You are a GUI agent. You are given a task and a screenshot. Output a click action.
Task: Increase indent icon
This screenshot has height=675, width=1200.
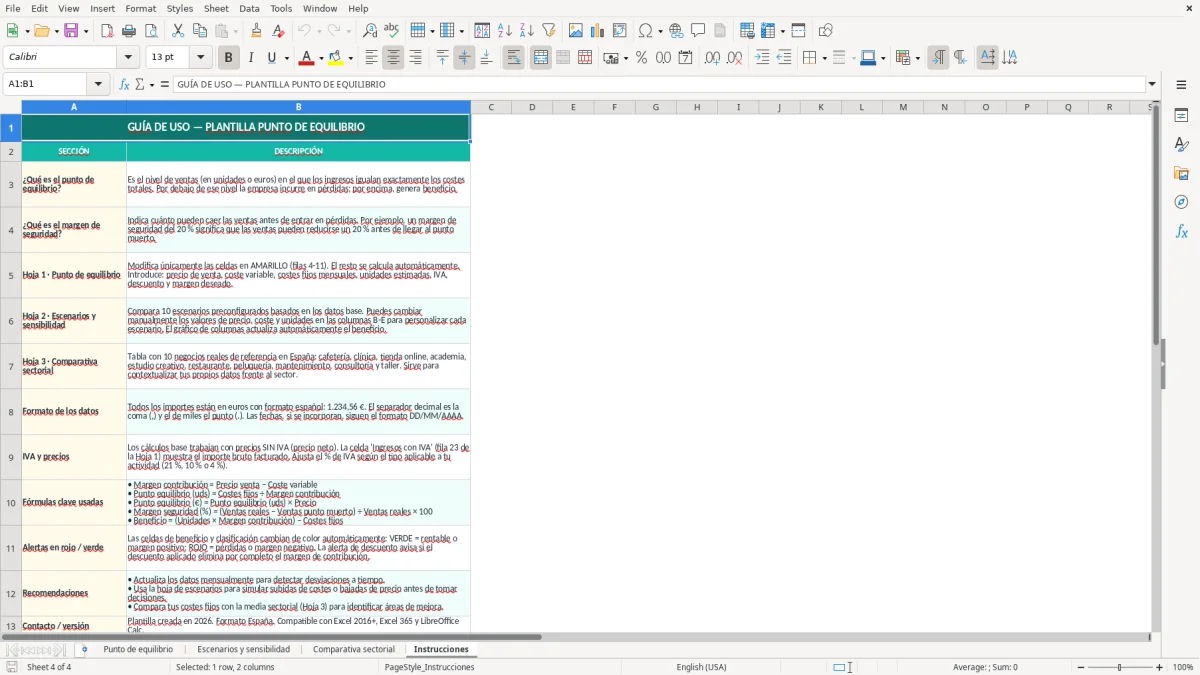(x=762, y=58)
